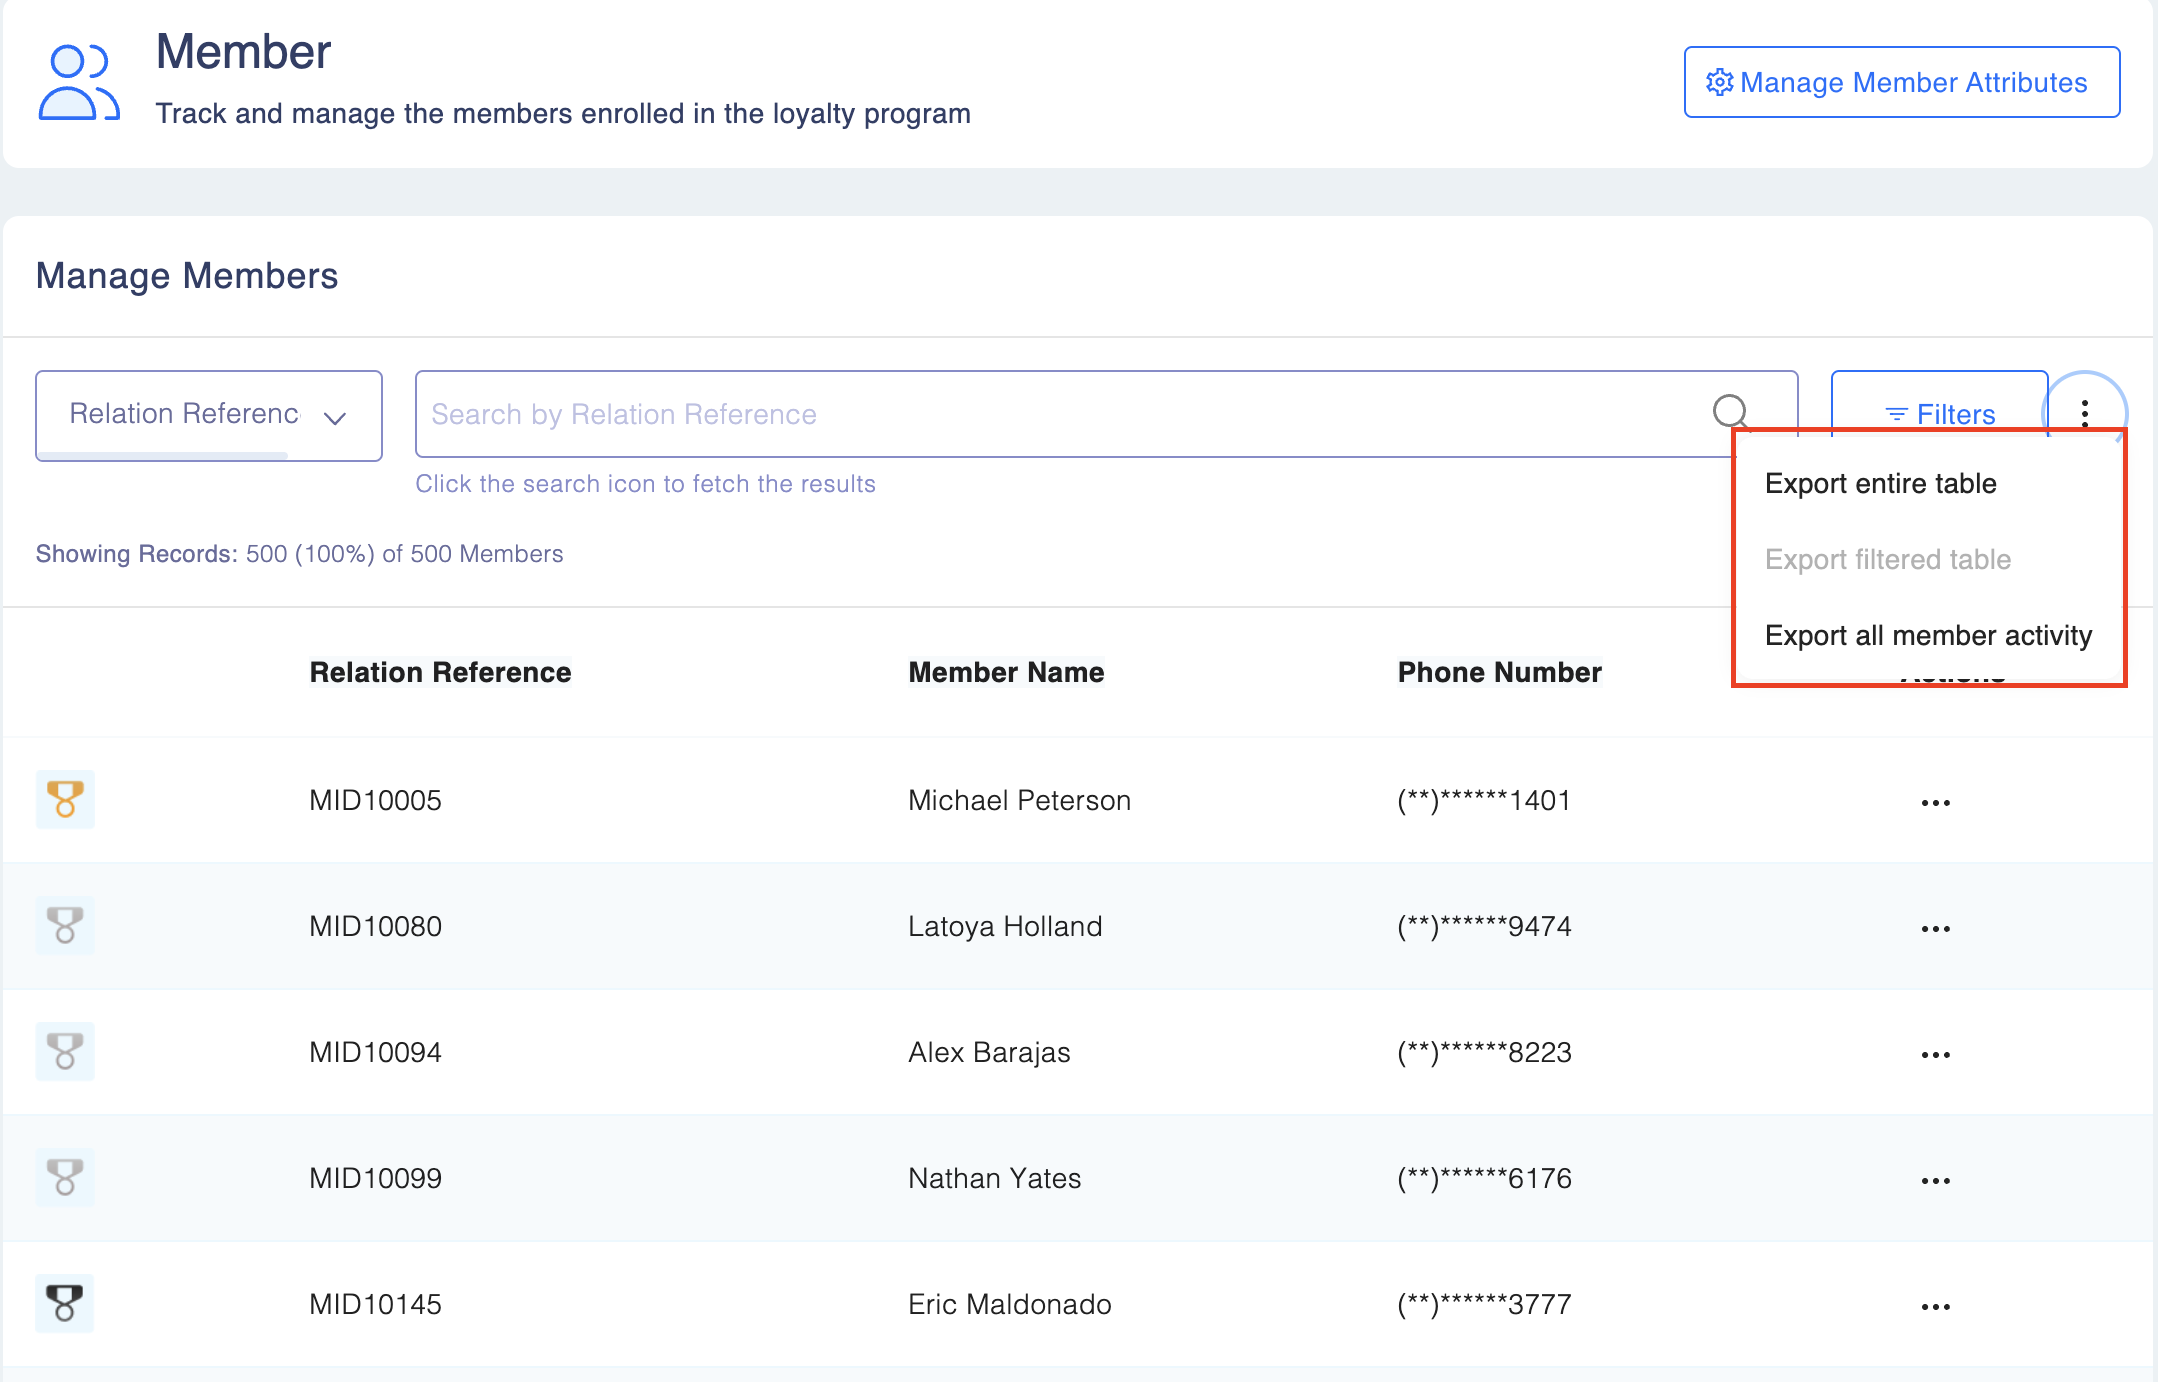This screenshot has height=1382, width=2158.
Task: Click the search magnifier icon
Action: coord(1730,411)
